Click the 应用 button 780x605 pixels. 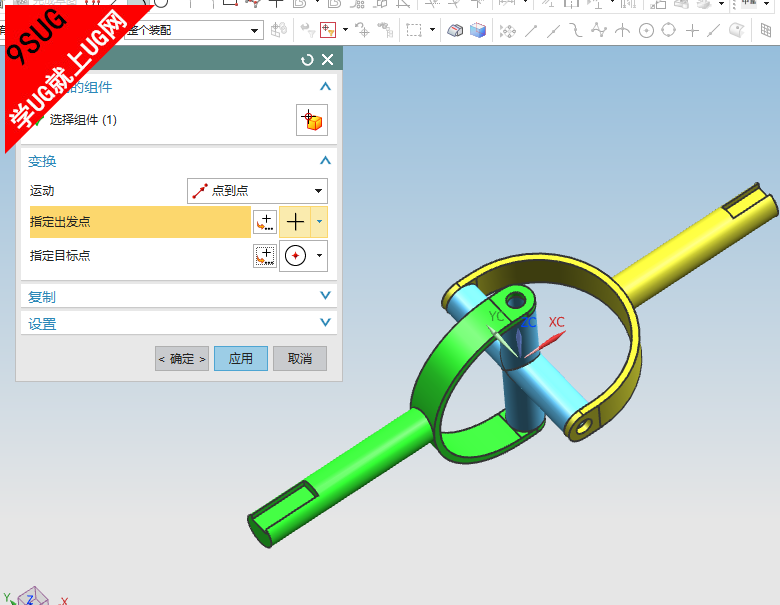(241, 359)
